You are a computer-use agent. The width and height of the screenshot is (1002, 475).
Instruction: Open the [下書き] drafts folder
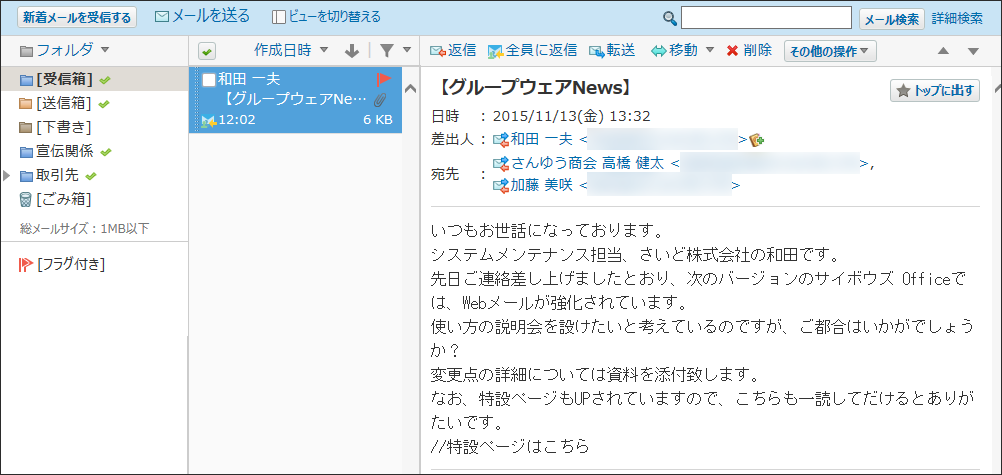55,127
